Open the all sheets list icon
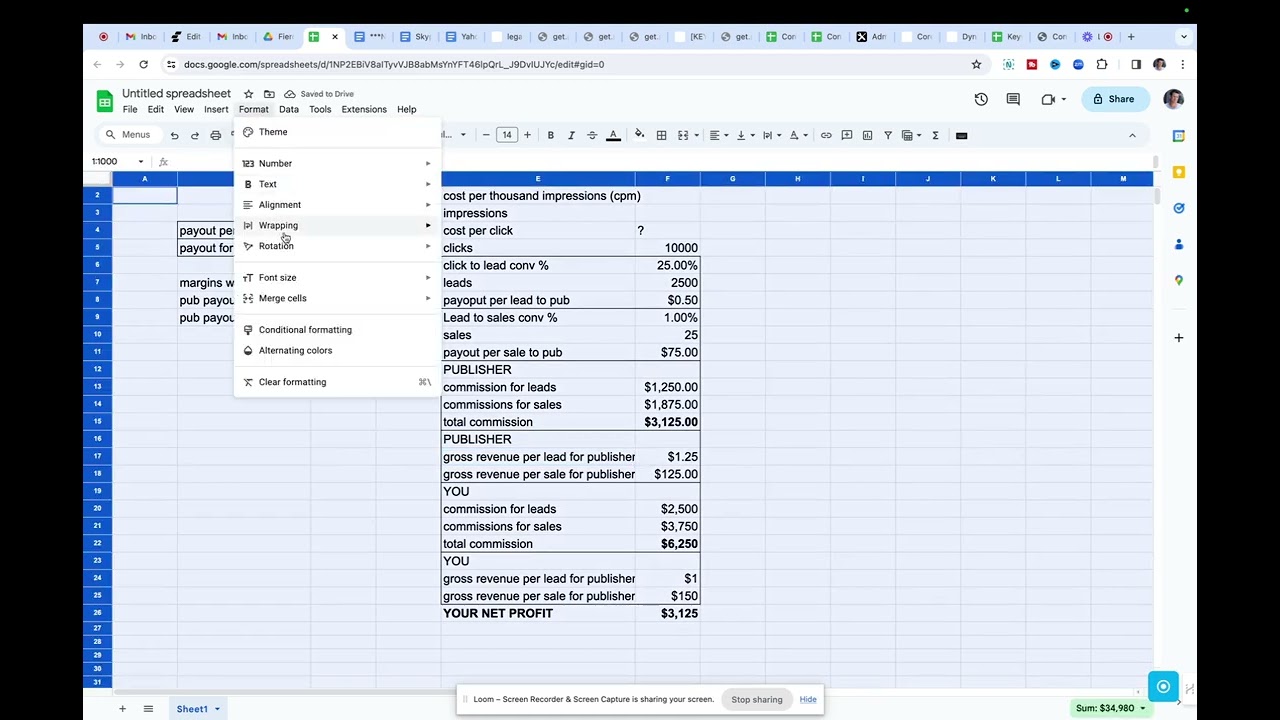 148,709
